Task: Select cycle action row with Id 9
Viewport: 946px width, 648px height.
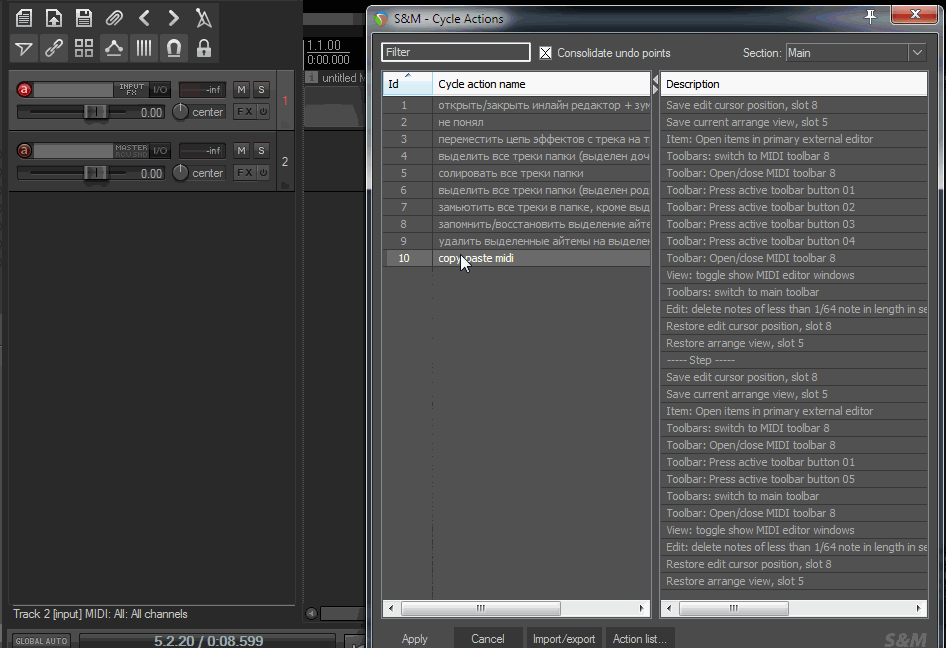Action: pyautogui.click(x=516, y=241)
